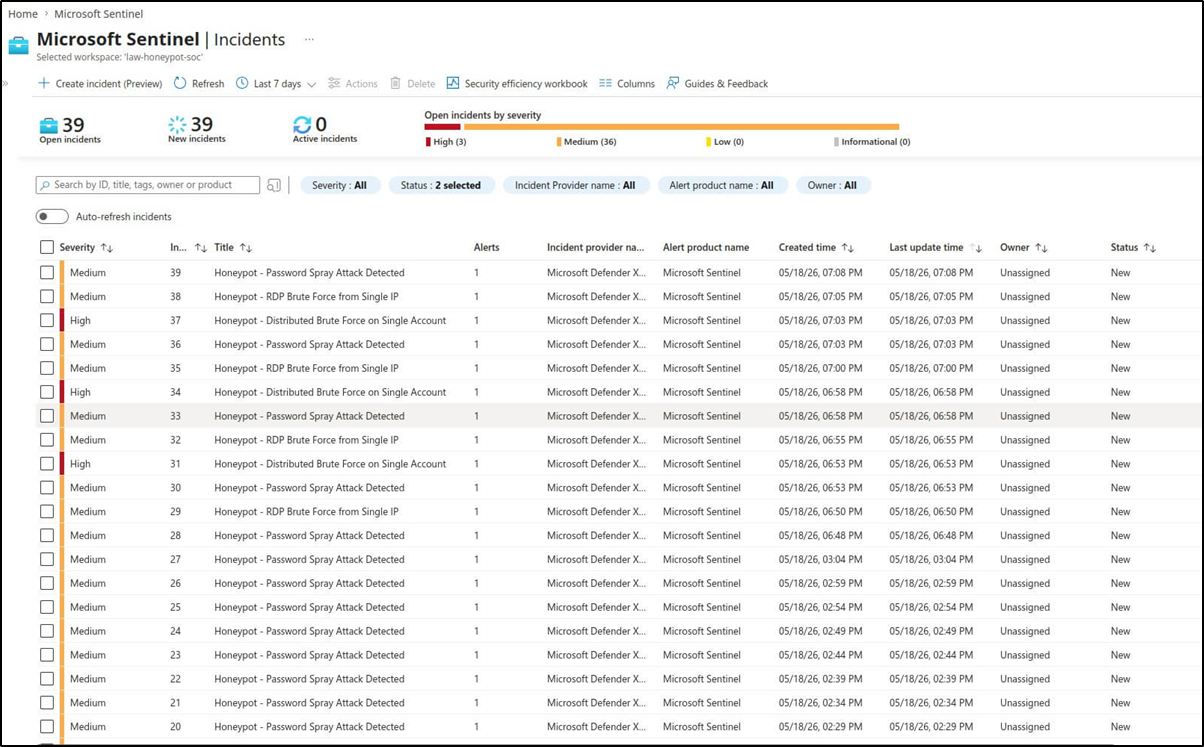Check the box for incident 20

[x=47, y=727]
